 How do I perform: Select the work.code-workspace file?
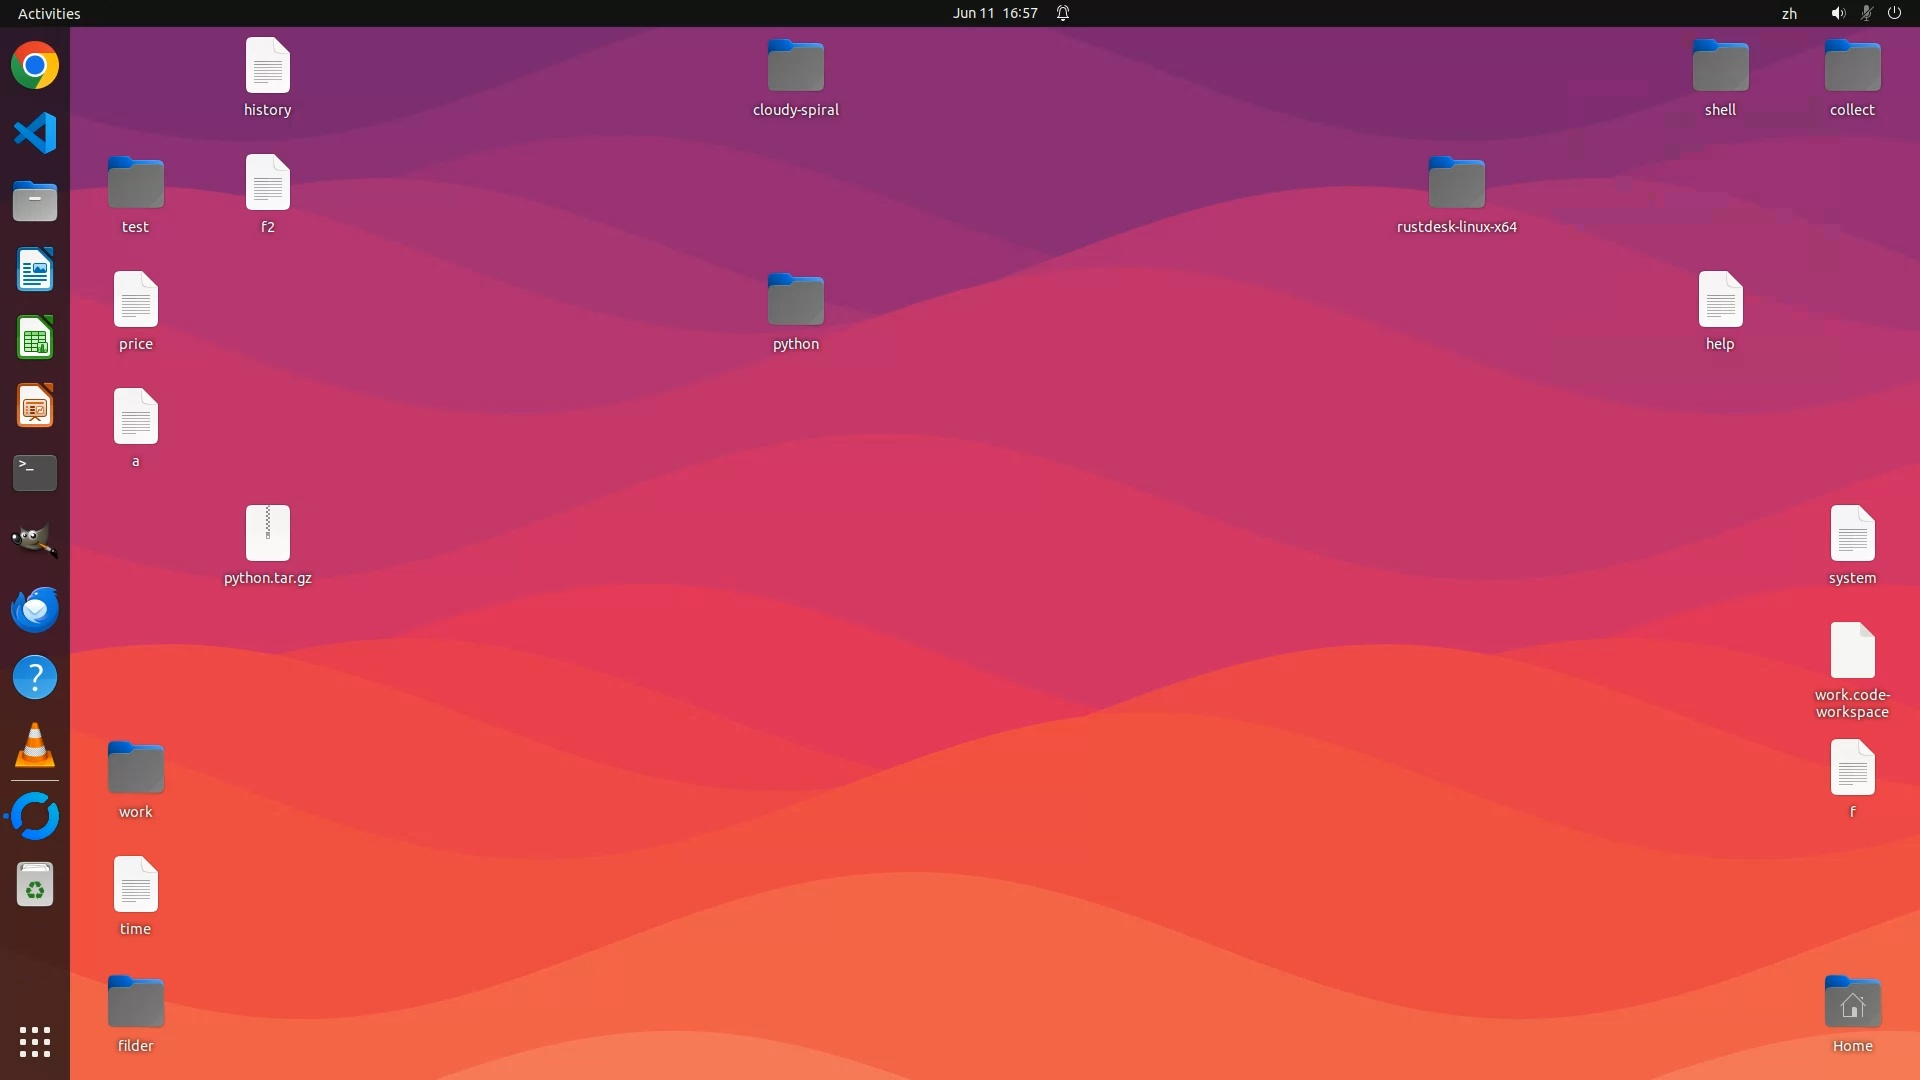tap(1852, 651)
